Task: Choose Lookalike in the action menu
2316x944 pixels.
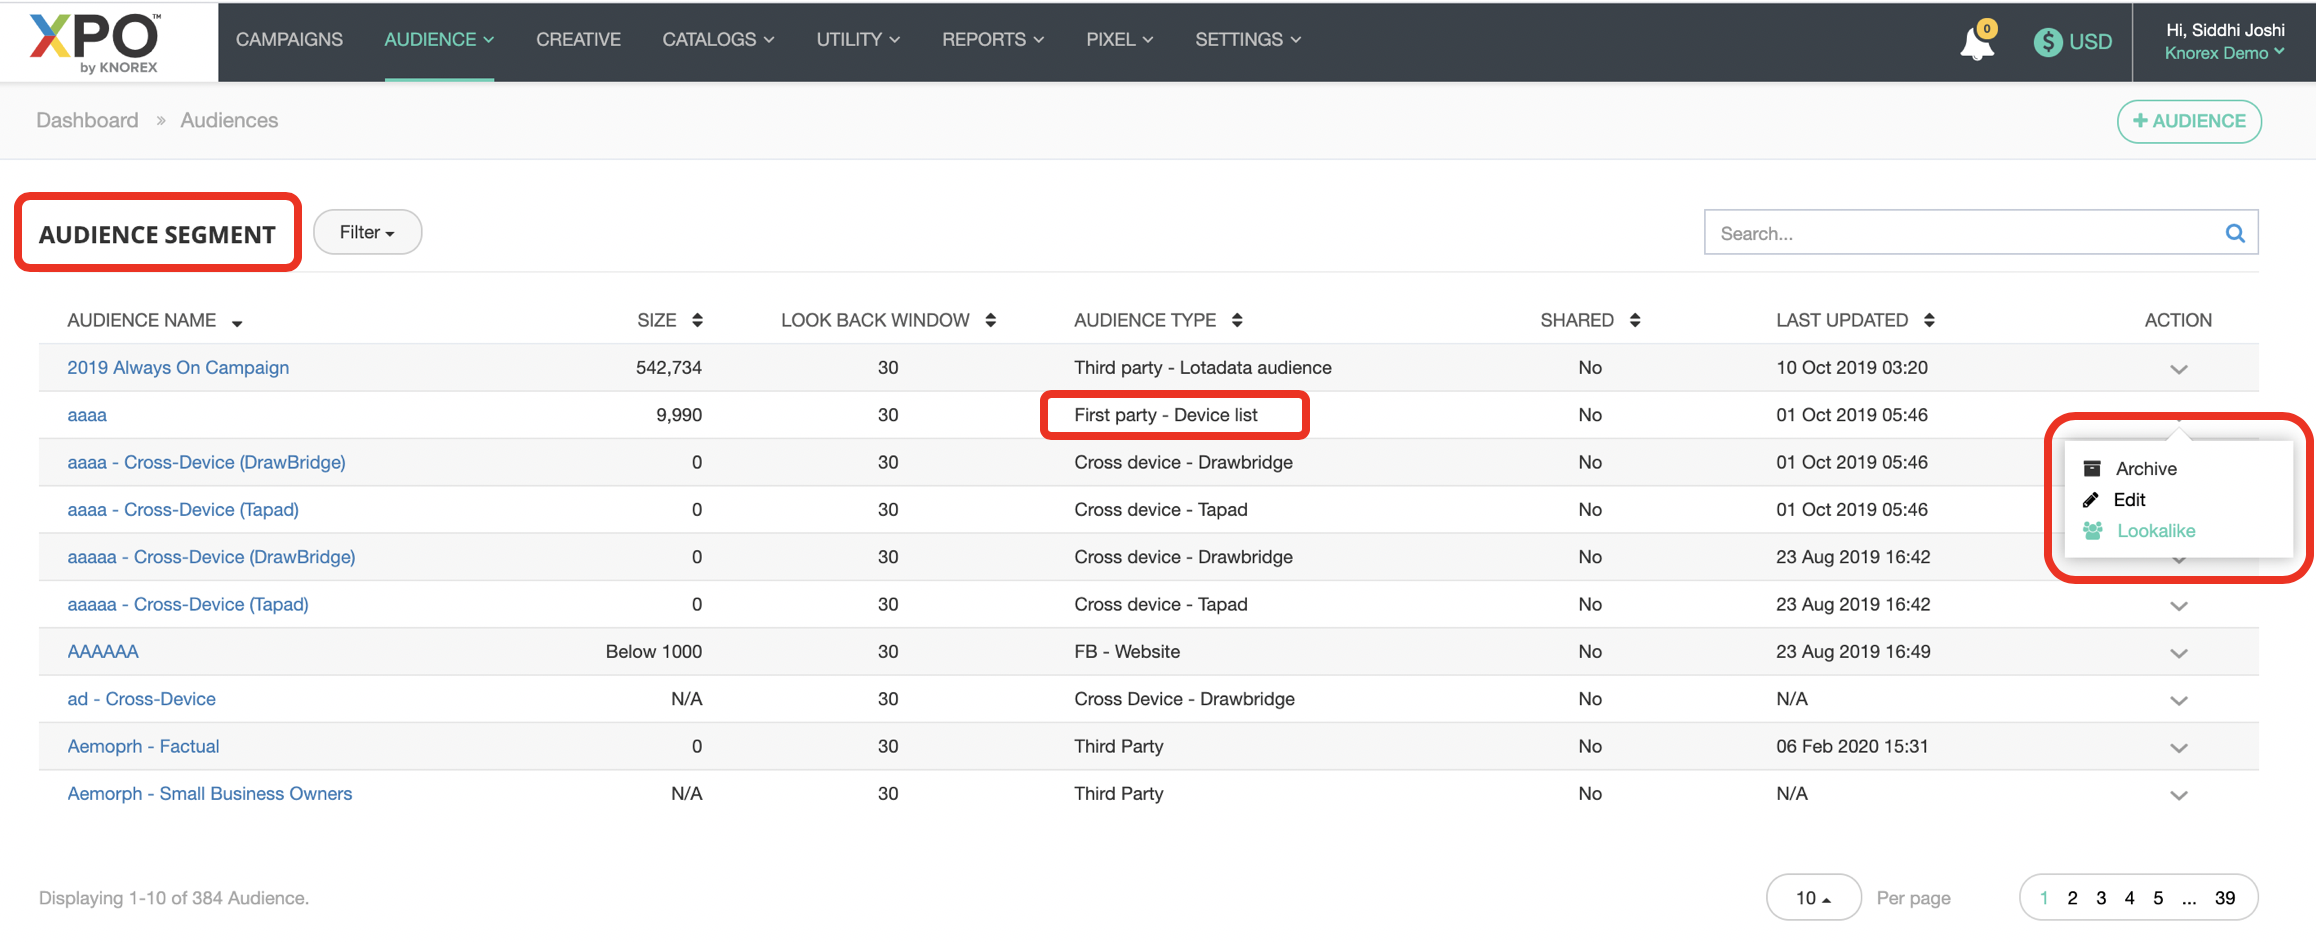Action: (2155, 531)
